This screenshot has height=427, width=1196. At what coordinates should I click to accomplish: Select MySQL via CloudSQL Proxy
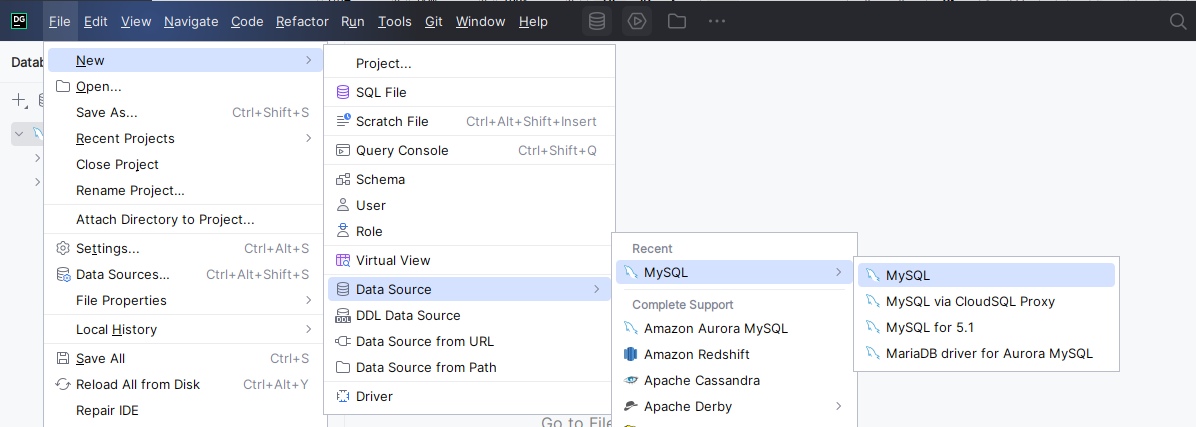click(986, 301)
